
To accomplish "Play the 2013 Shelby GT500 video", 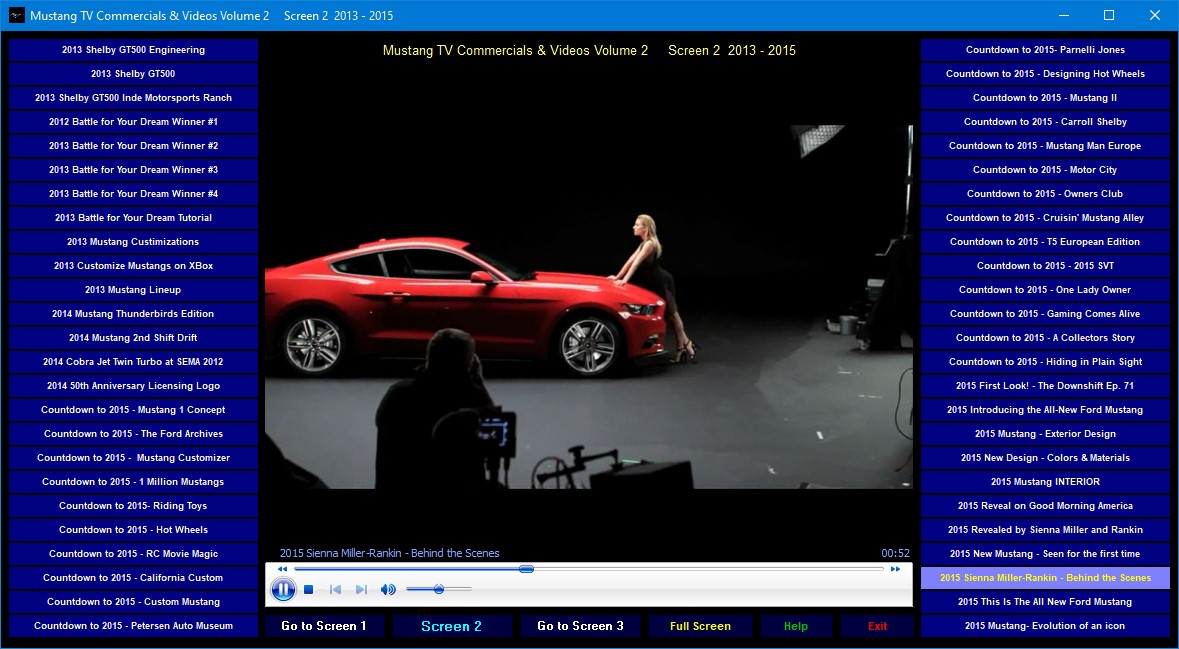I will coord(133,74).
